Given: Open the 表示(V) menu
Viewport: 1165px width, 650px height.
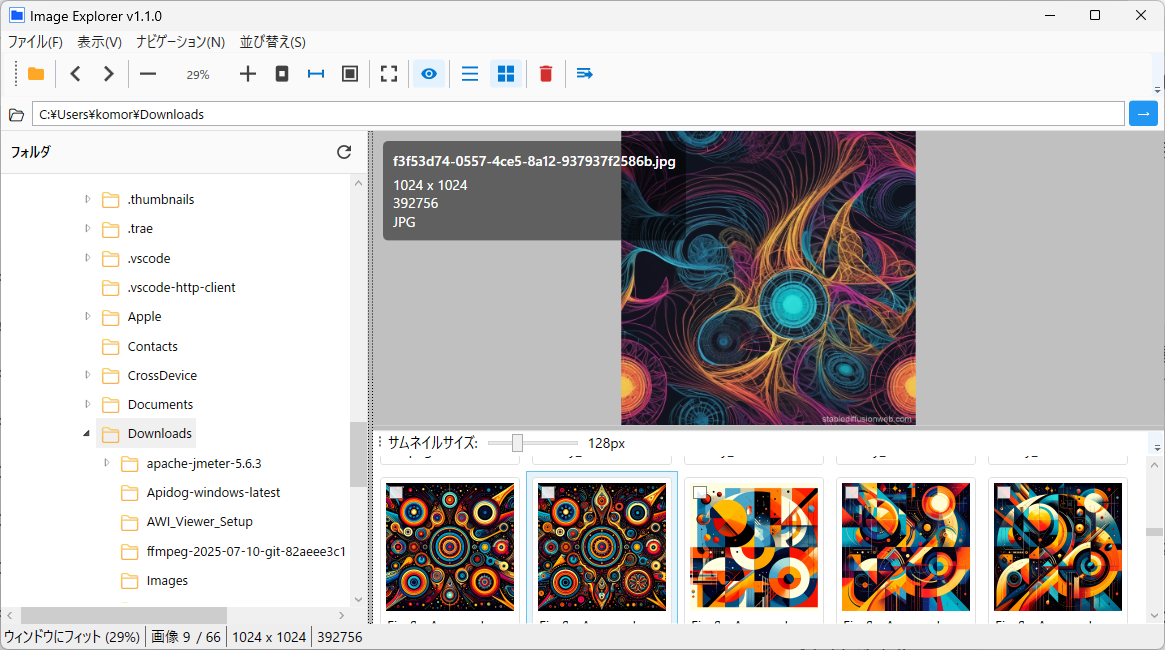Looking at the screenshot, I should (x=99, y=42).
